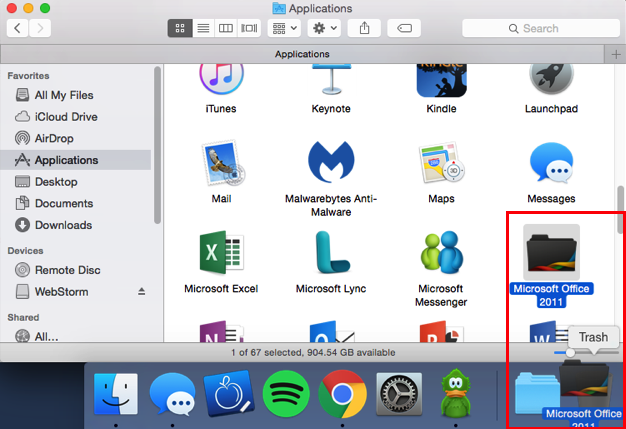Viewport: 626px width, 429px height.
Task: Click the Share toolbar button
Action: tap(364, 28)
